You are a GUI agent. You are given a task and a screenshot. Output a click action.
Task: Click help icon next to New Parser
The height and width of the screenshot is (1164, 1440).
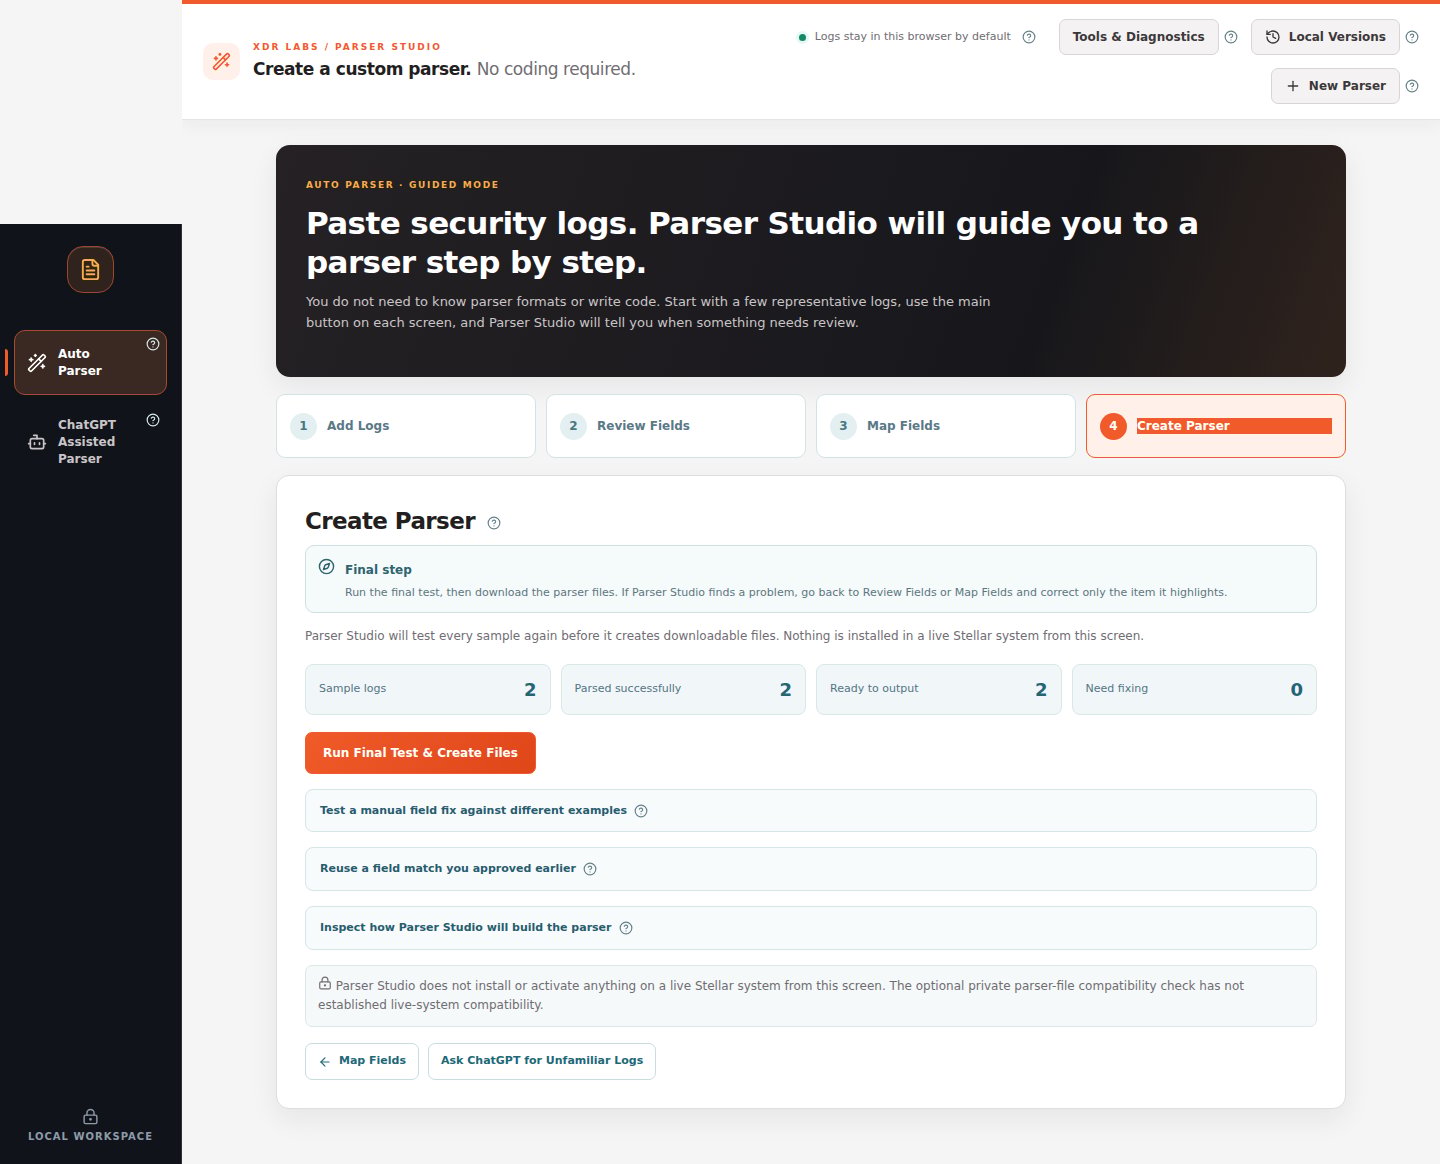pyautogui.click(x=1412, y=86)
